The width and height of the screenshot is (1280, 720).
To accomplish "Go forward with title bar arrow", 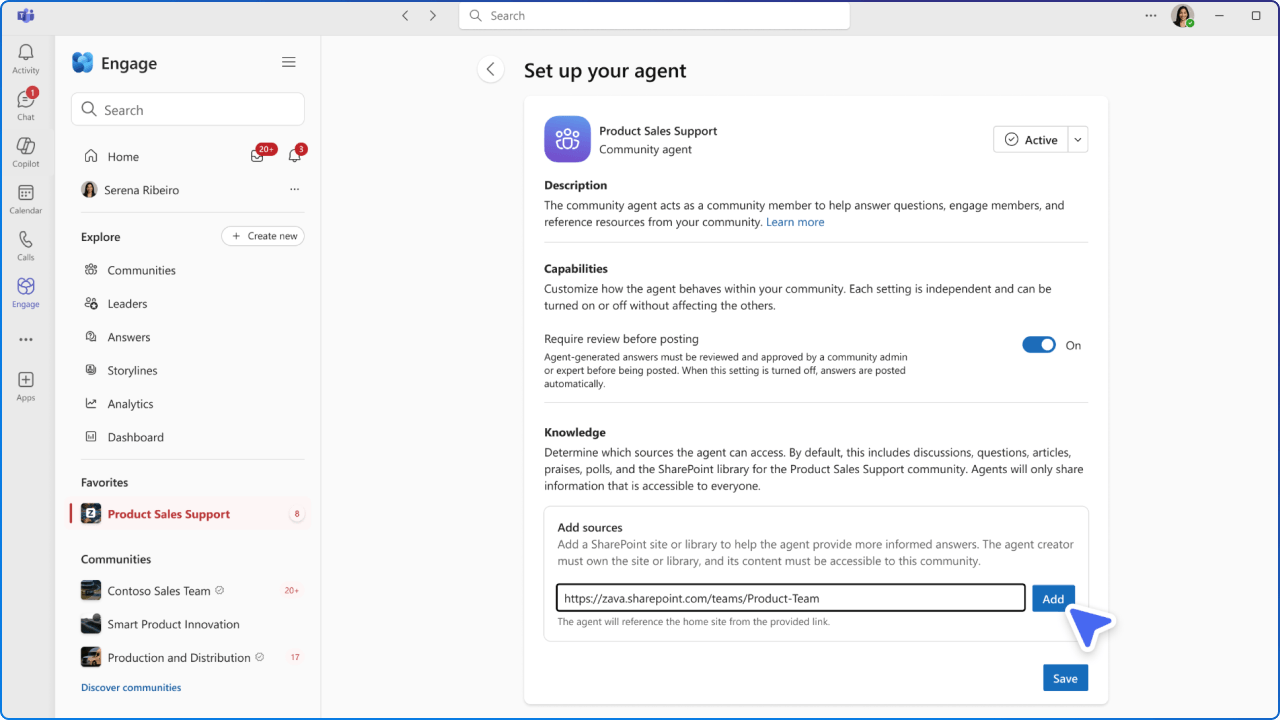I will pyautogui.click(x=433, y=16).
